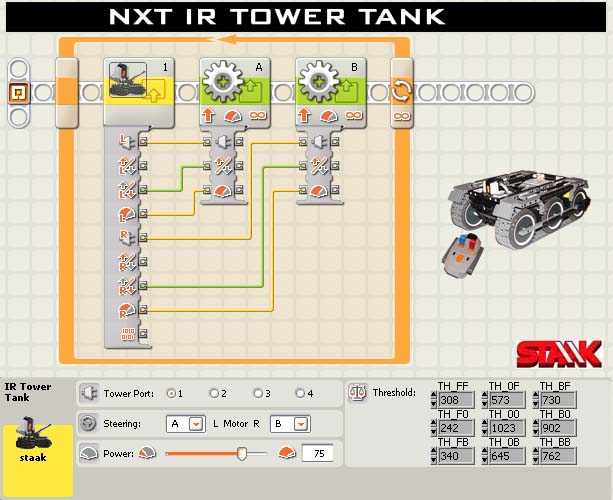Viewport: 613px width, 500px height.
Task: Click the loop infinity end icon
Action: (x=402, y=116)
